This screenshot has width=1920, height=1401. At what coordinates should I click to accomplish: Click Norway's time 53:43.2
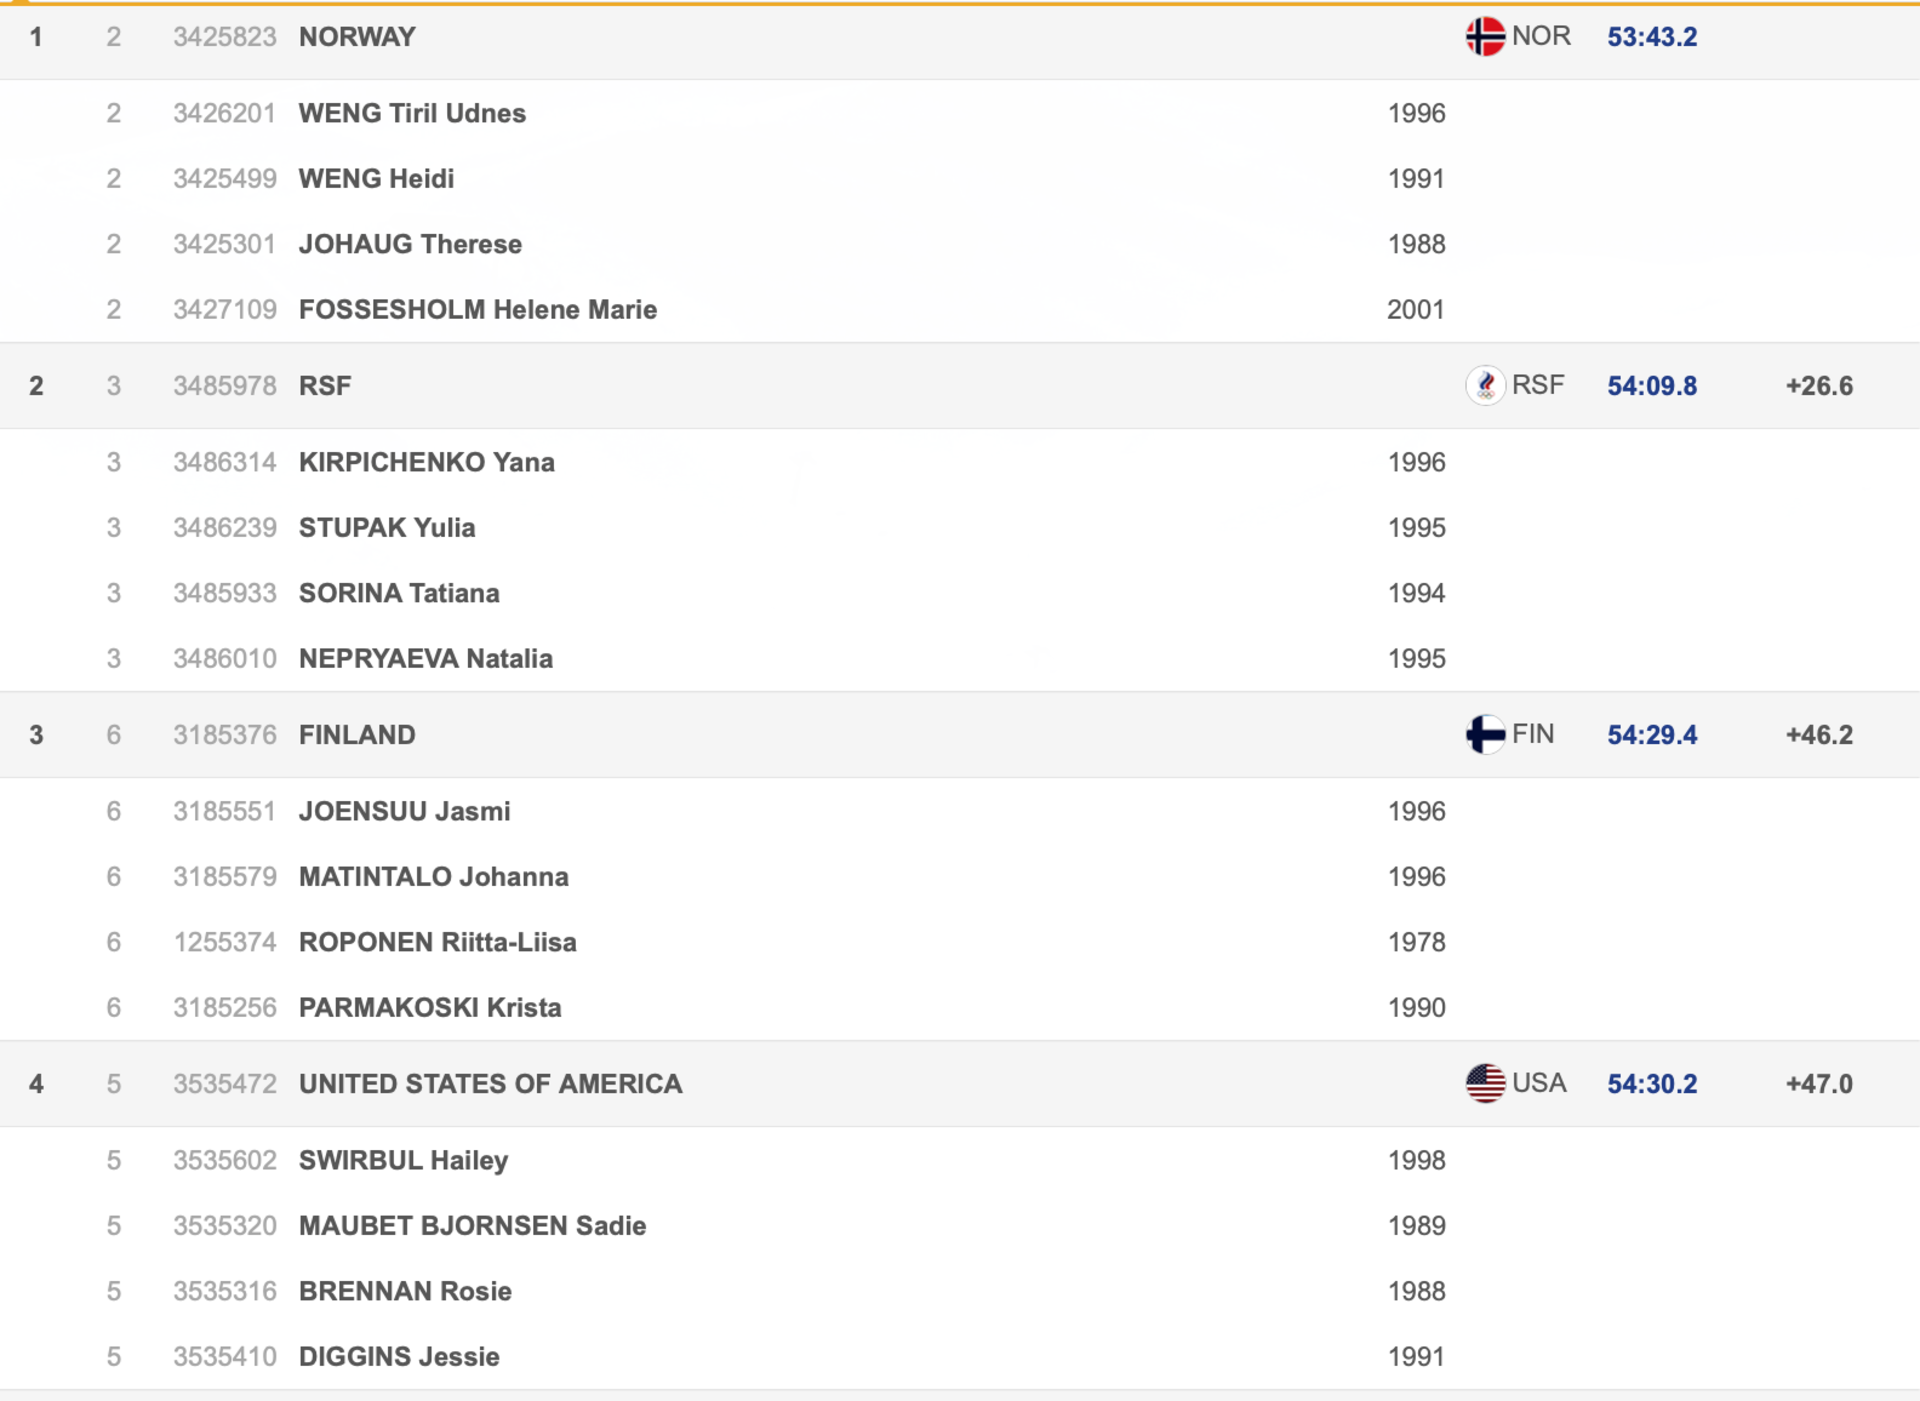[1652, 37]
